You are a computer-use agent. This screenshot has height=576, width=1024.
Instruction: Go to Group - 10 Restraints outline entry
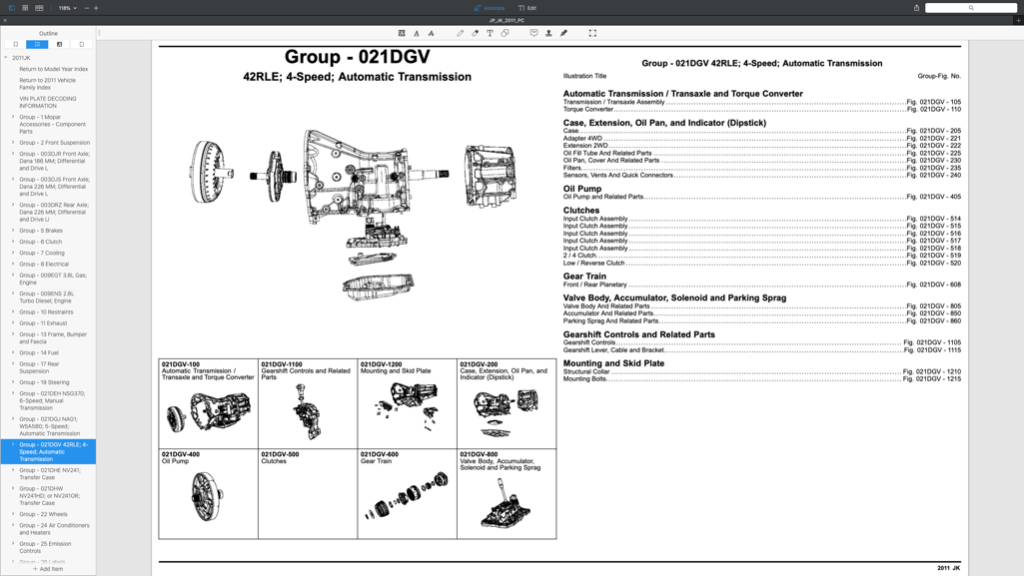(x=46, y=312)
